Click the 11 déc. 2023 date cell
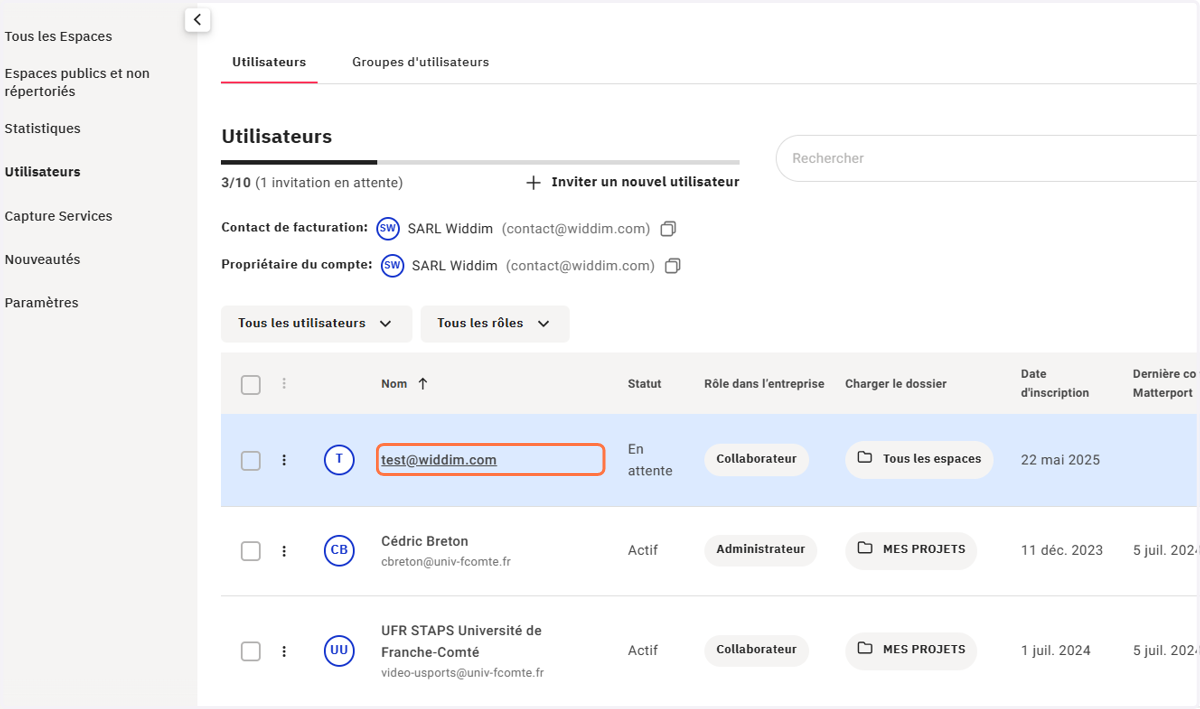 pos(1062,551)
